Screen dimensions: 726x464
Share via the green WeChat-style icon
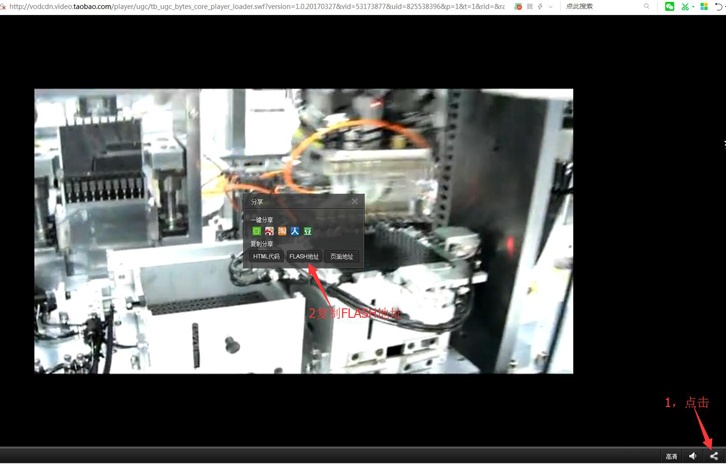[x=257, y=231]
